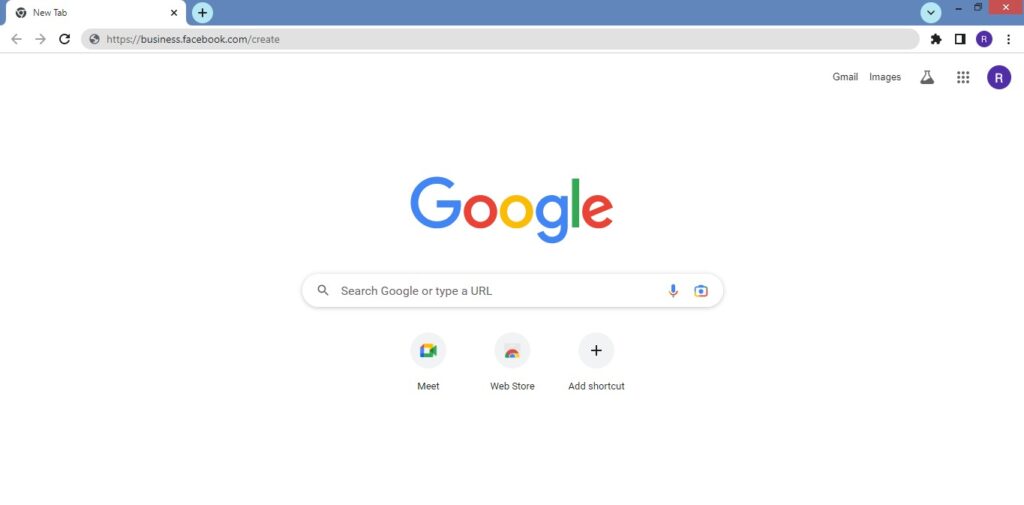Expand the tab search dropdown arrow
Viewport: 1024px width, 505px height.
tap(931, 12)
